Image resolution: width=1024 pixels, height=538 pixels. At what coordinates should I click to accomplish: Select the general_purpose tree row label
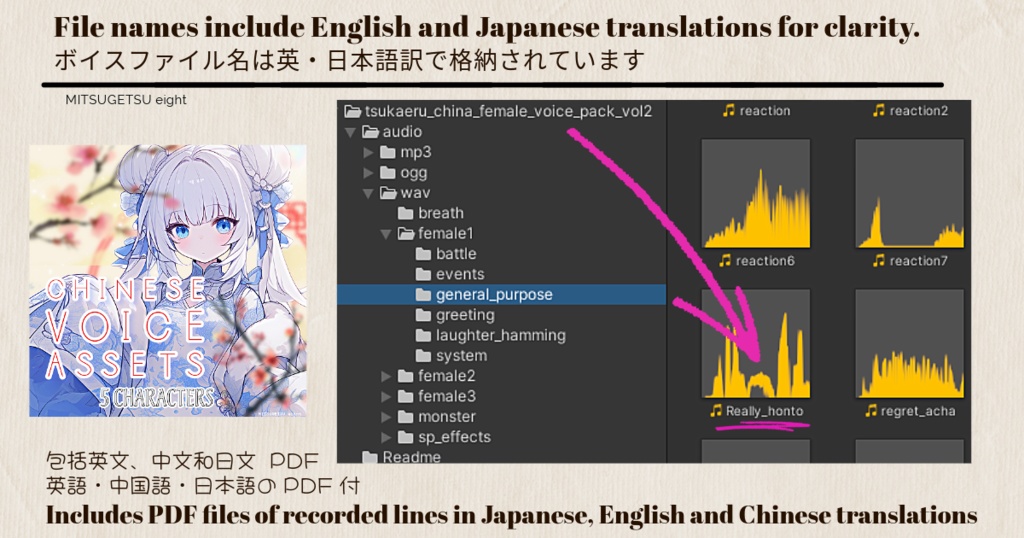(494, 295)
